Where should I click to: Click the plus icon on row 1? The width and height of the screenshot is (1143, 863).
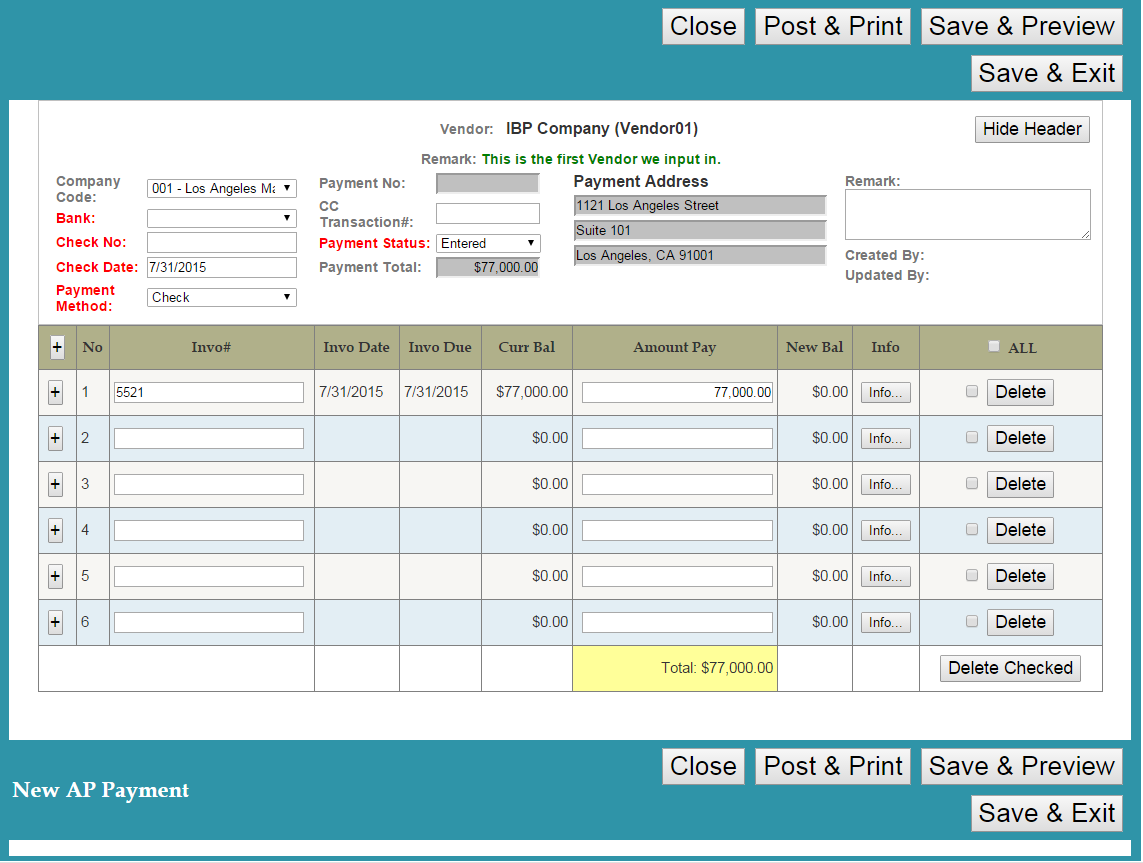[55, 392]
